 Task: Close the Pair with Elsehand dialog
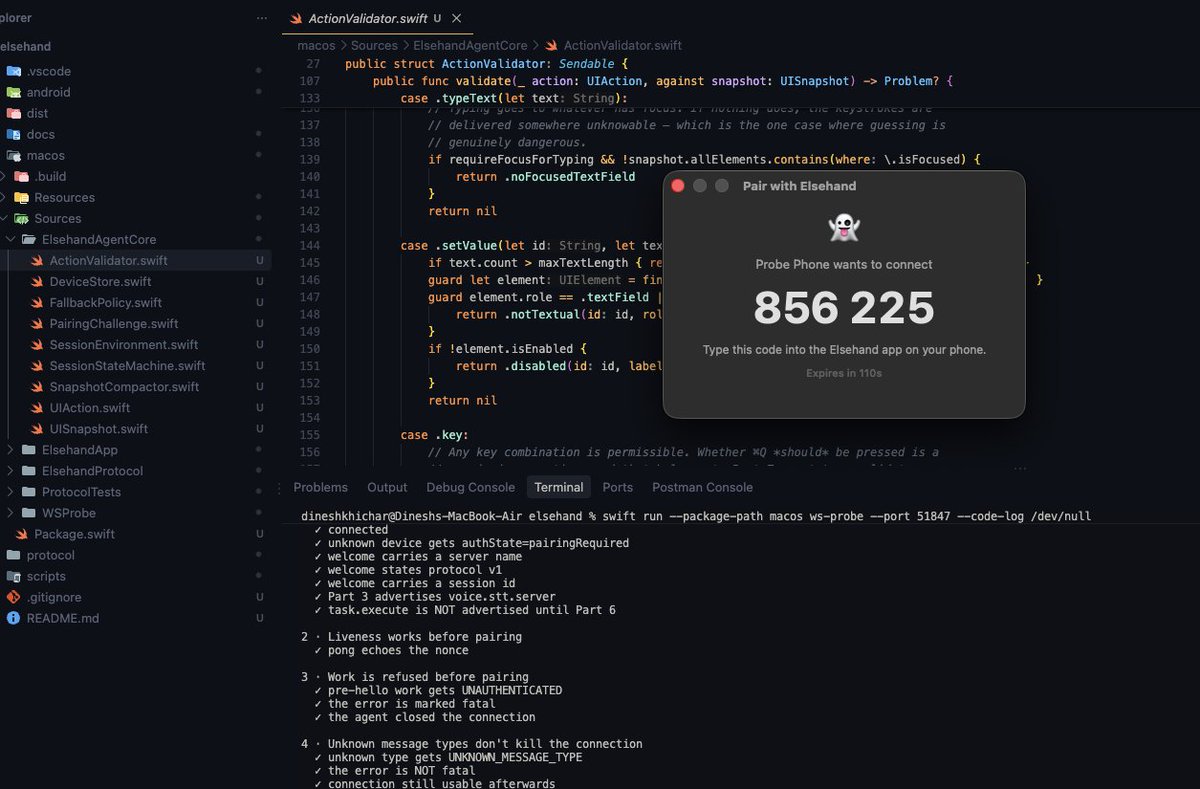pyautogui.click(x=678, y=186)
